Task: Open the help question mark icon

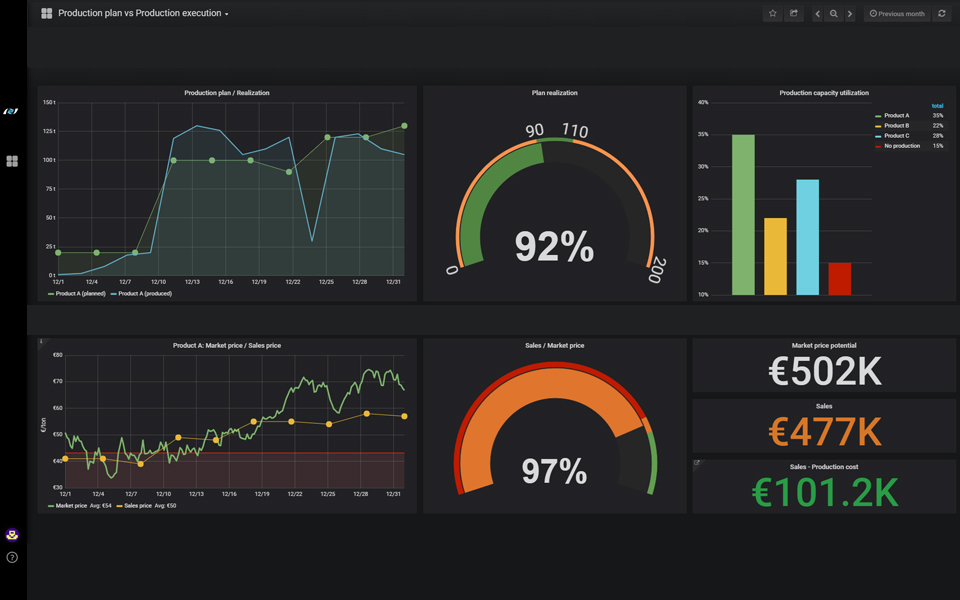Action: click(12, 557)
